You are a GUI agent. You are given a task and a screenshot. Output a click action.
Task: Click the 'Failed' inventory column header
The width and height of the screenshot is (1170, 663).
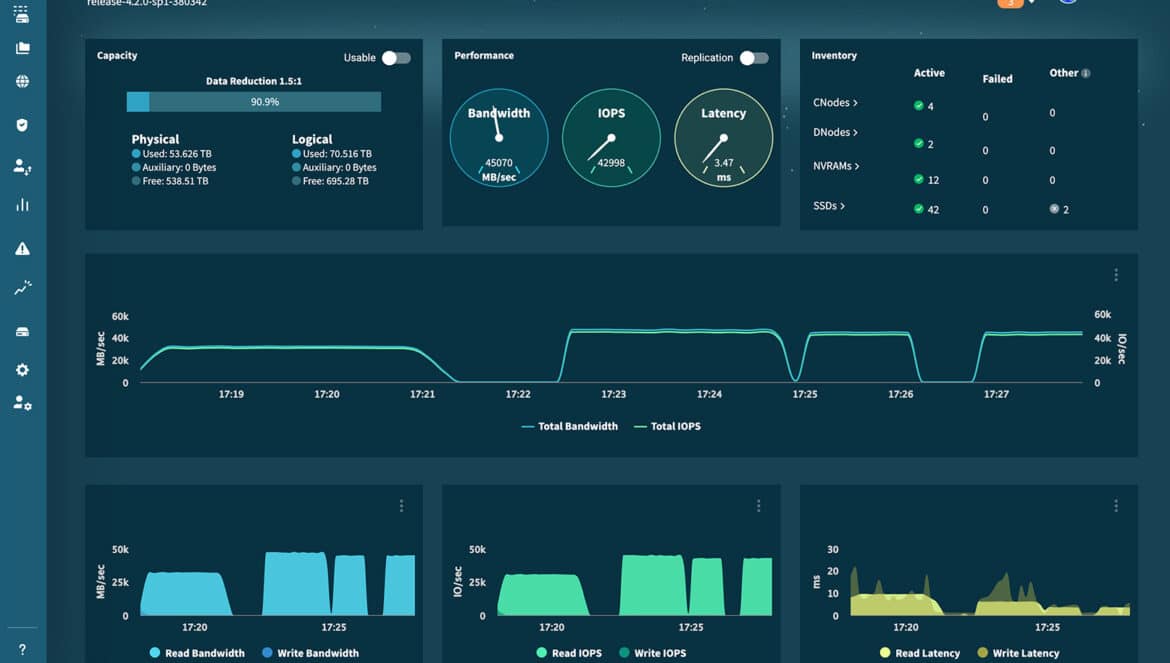pyautogui.click(x=998, y=79)
